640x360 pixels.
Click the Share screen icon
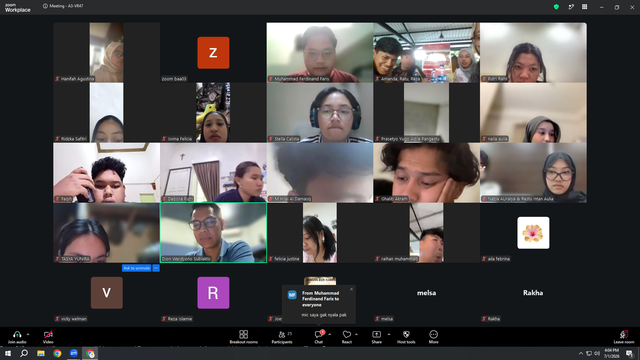click(376, 334)
